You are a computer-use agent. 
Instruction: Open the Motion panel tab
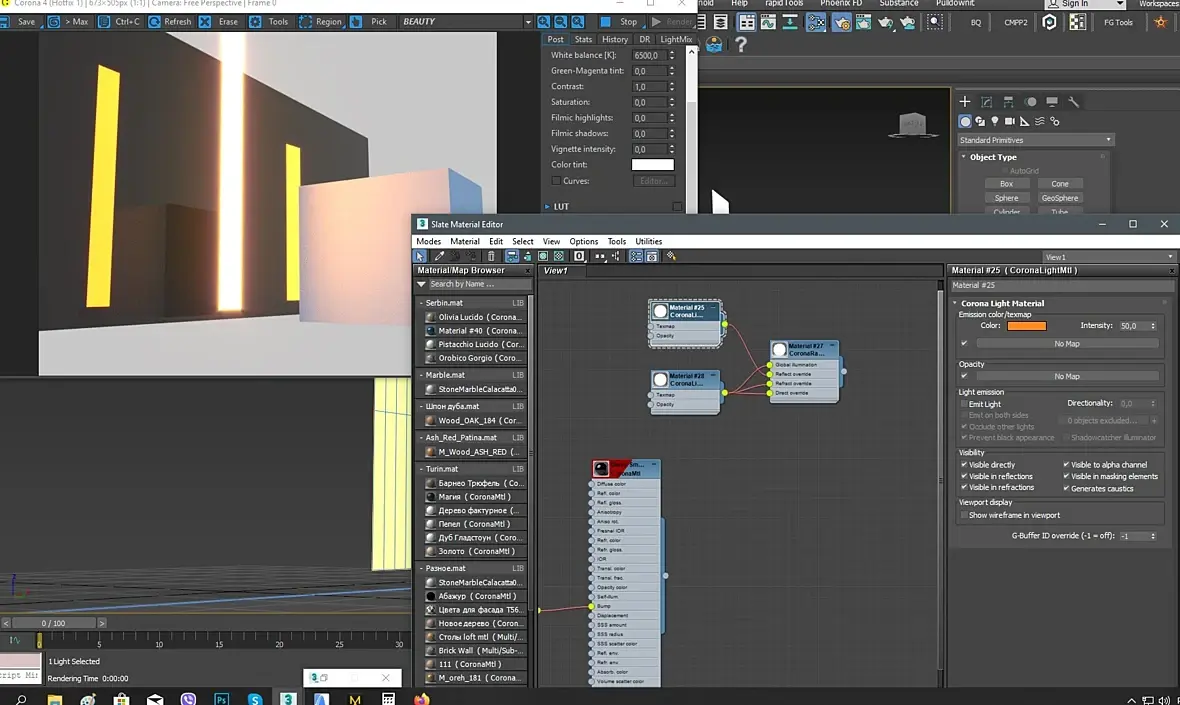click(1030, 102)
